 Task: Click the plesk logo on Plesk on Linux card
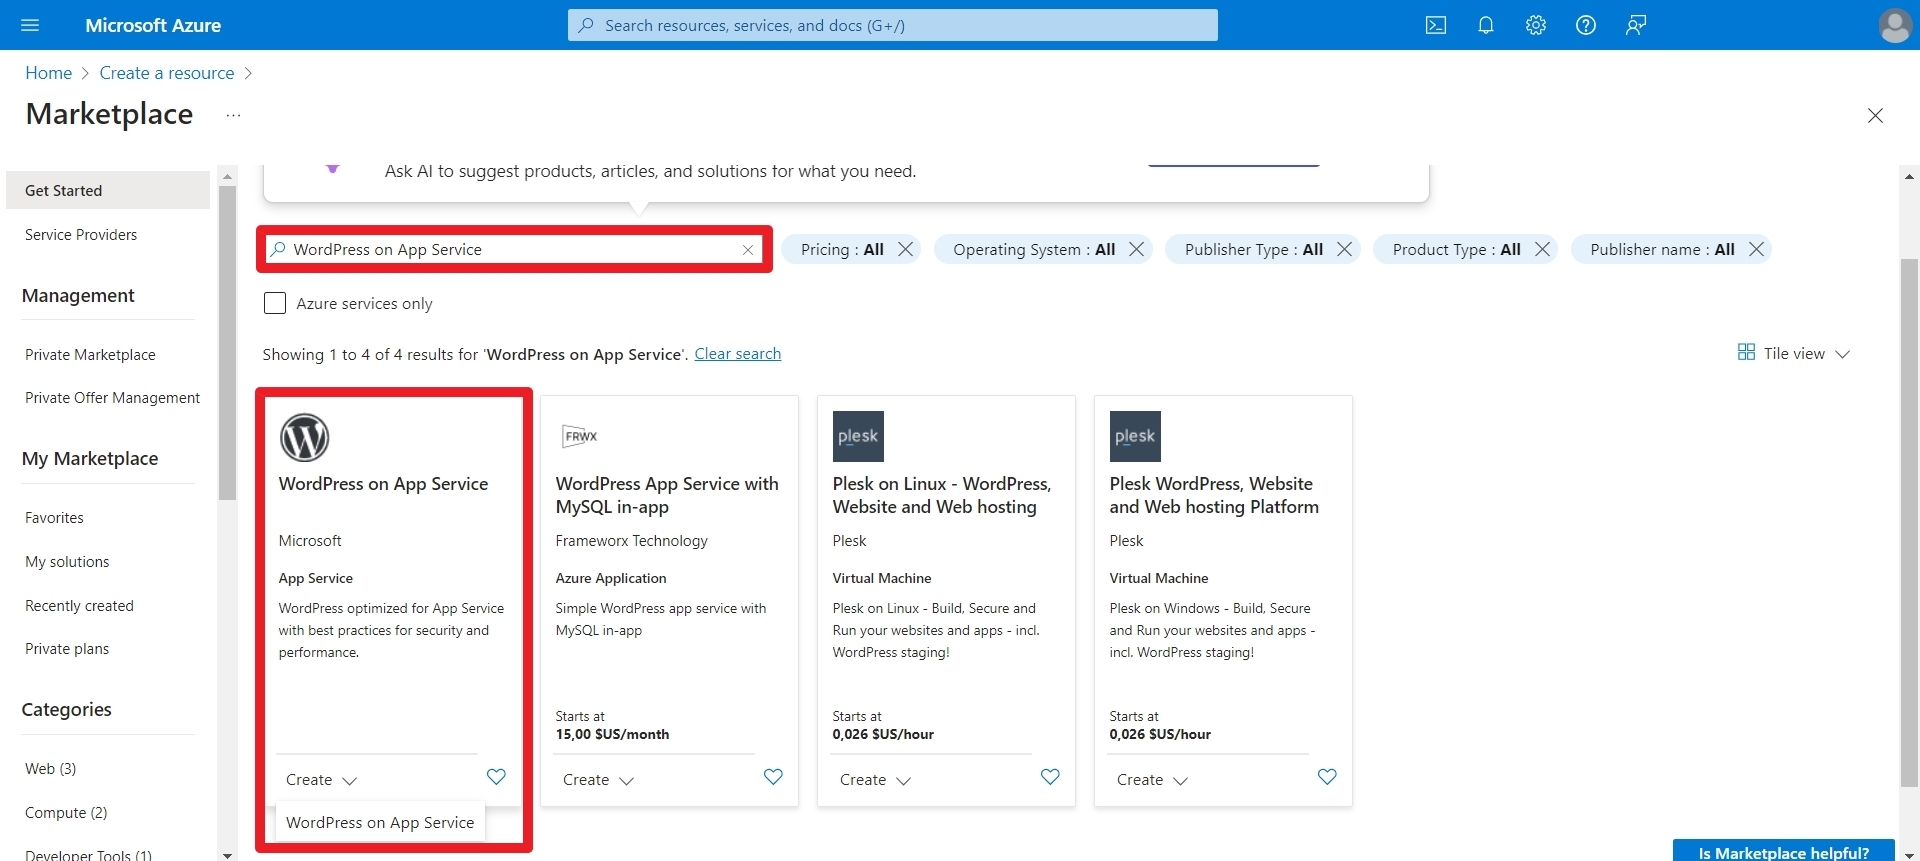coord(858,437)
